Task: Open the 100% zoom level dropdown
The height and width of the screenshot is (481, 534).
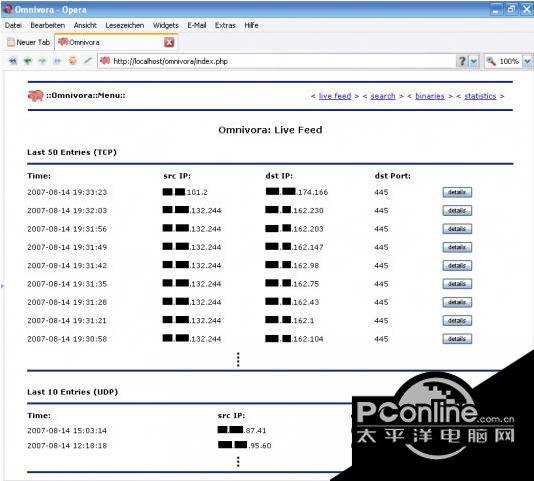Action: pos(527,61)
